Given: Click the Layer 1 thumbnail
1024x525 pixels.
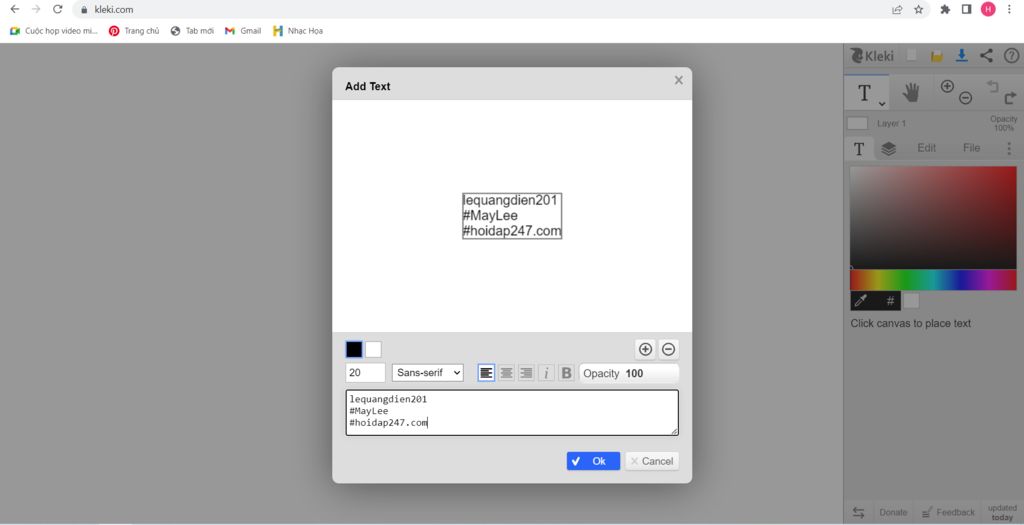Looking at the screenshot, I should tap(857, 123).
